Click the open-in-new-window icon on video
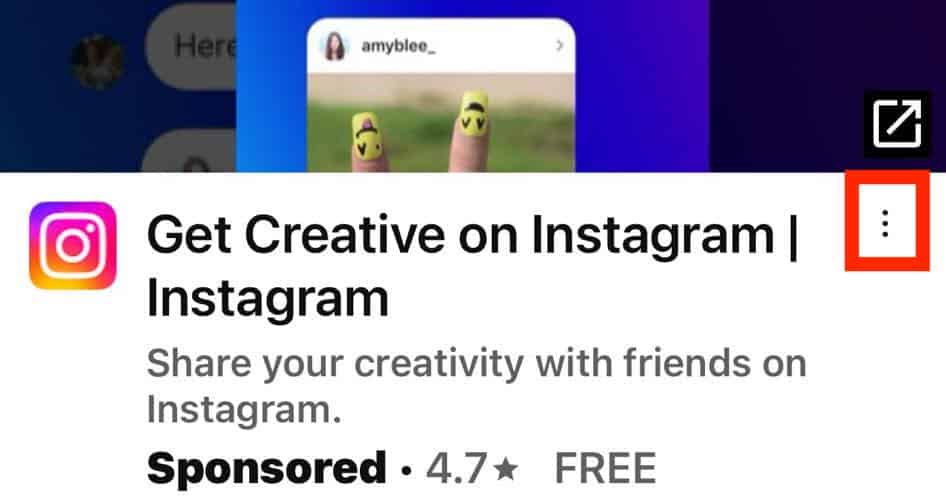Screen dimensions: 946x500 point(897,124)
